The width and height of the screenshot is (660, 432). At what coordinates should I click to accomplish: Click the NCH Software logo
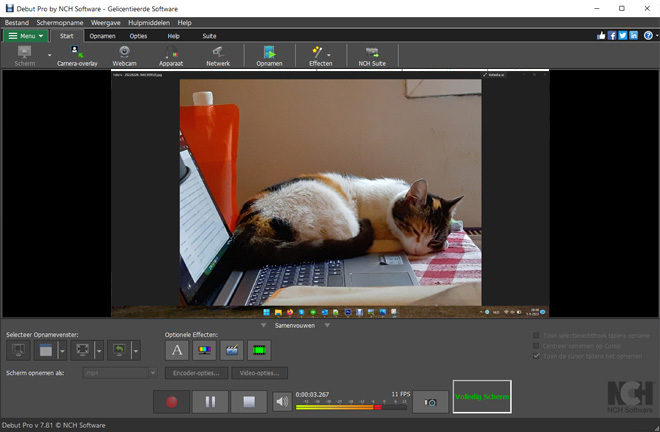630,397
